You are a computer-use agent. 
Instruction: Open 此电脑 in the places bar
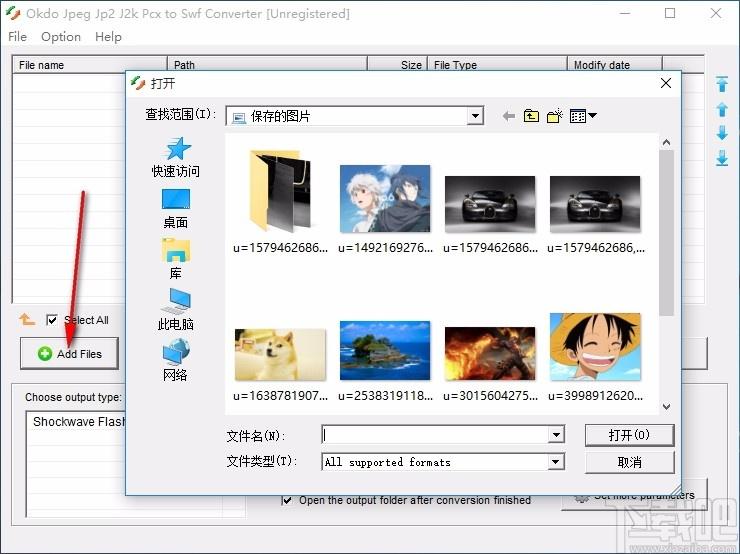pyautogui.click(x=176, y=310)
